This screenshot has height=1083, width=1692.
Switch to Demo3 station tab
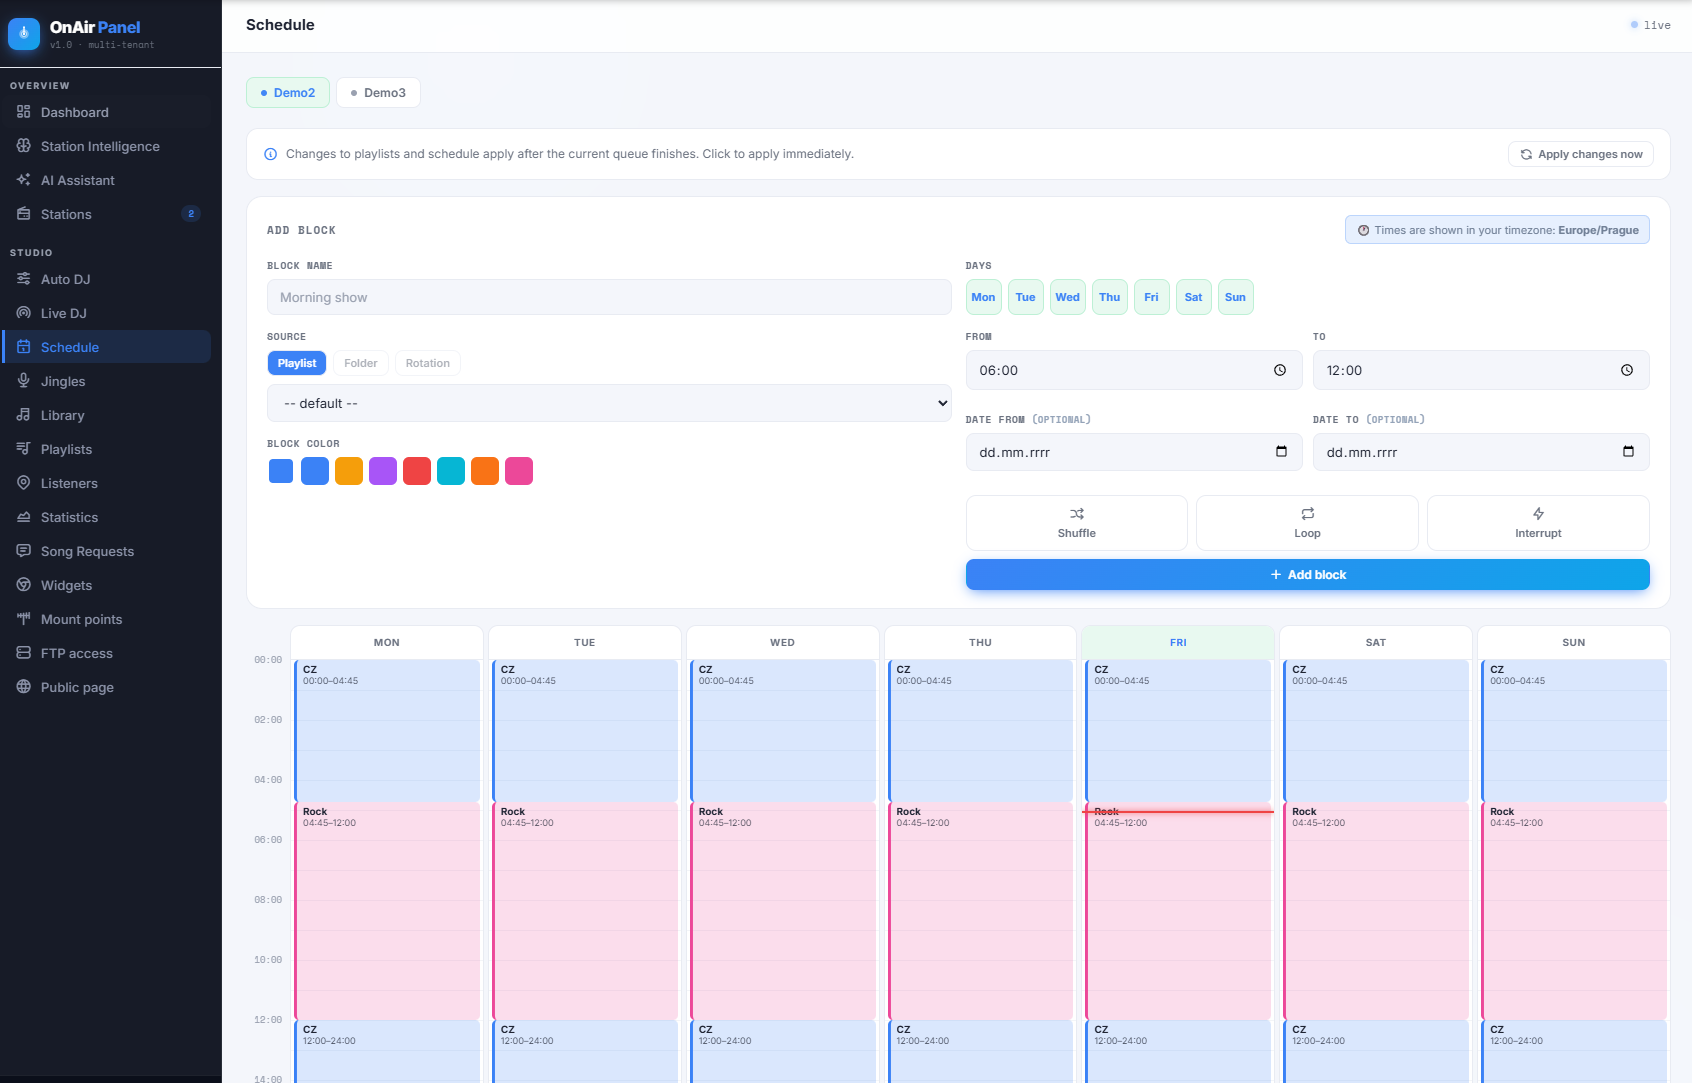[x=378, y=93]
